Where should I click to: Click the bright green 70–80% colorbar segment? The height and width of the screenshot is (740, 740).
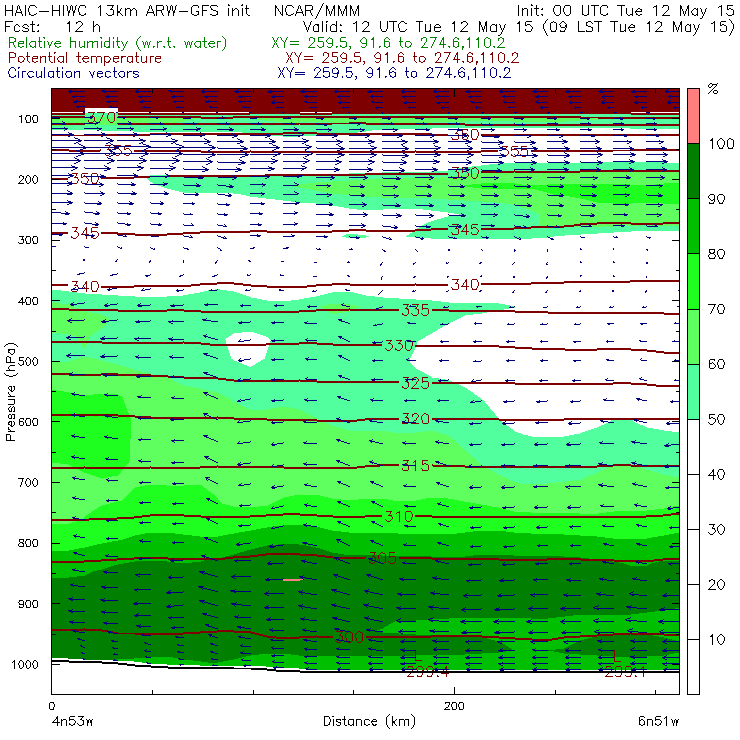(x=693, y=281)
